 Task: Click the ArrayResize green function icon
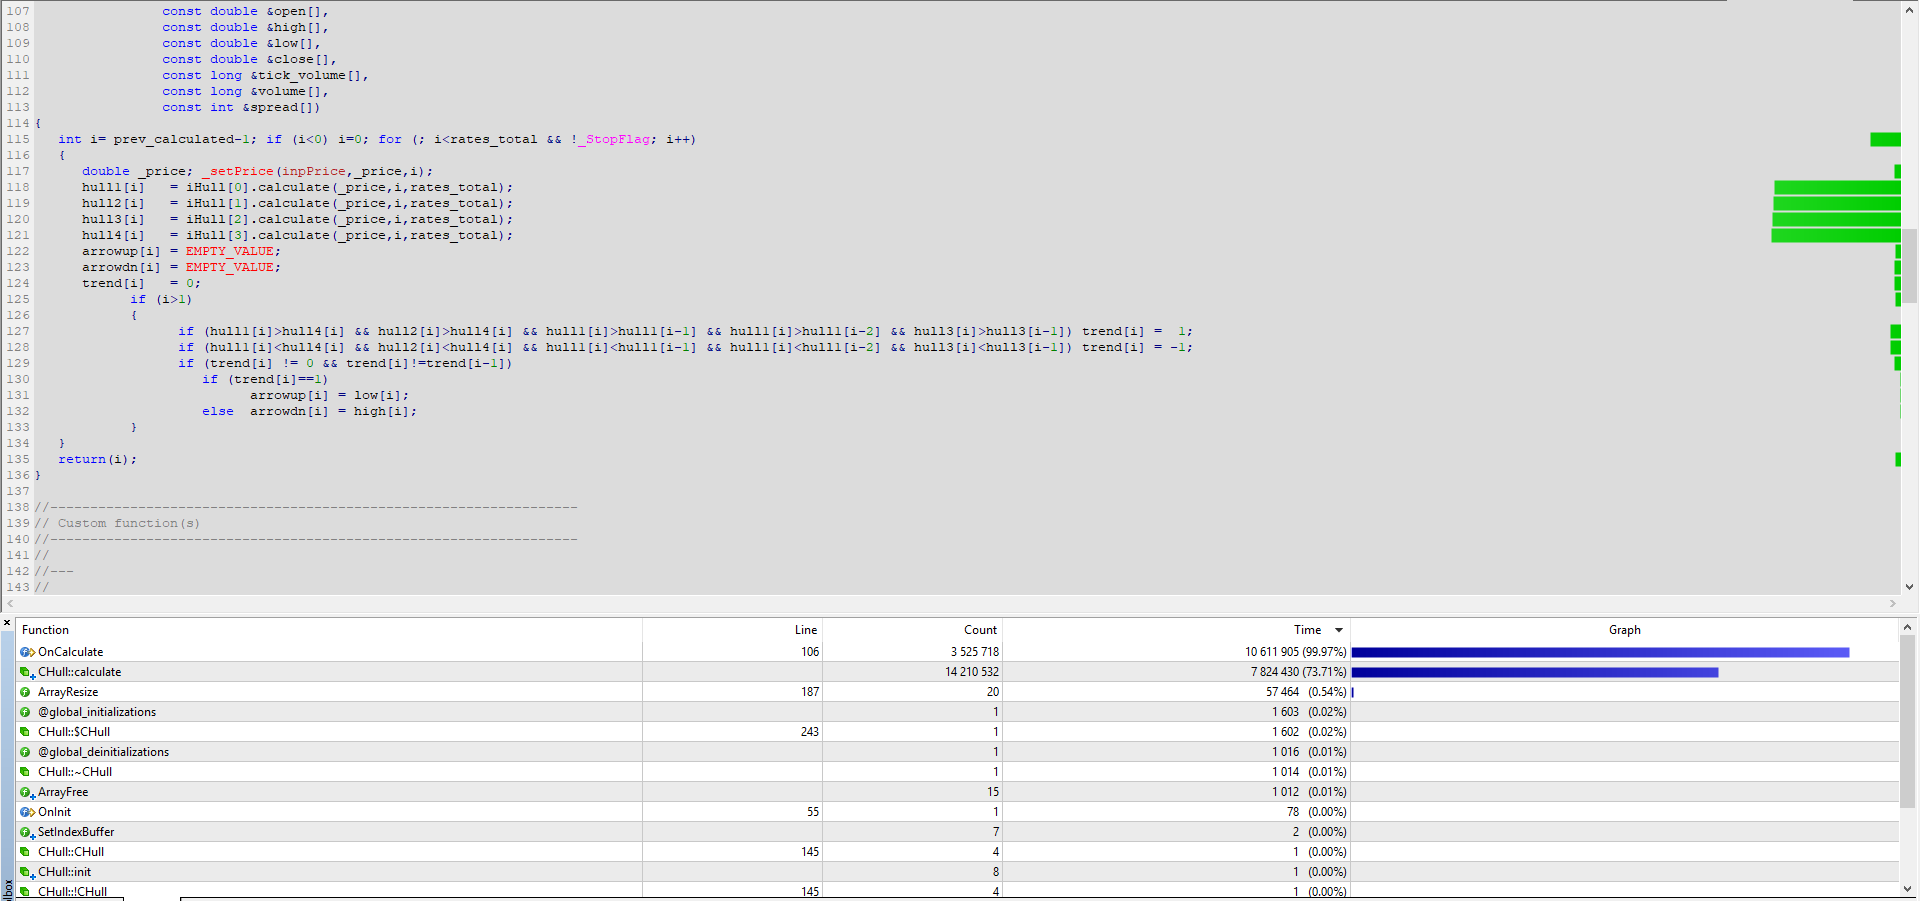[x=26, y=692]
